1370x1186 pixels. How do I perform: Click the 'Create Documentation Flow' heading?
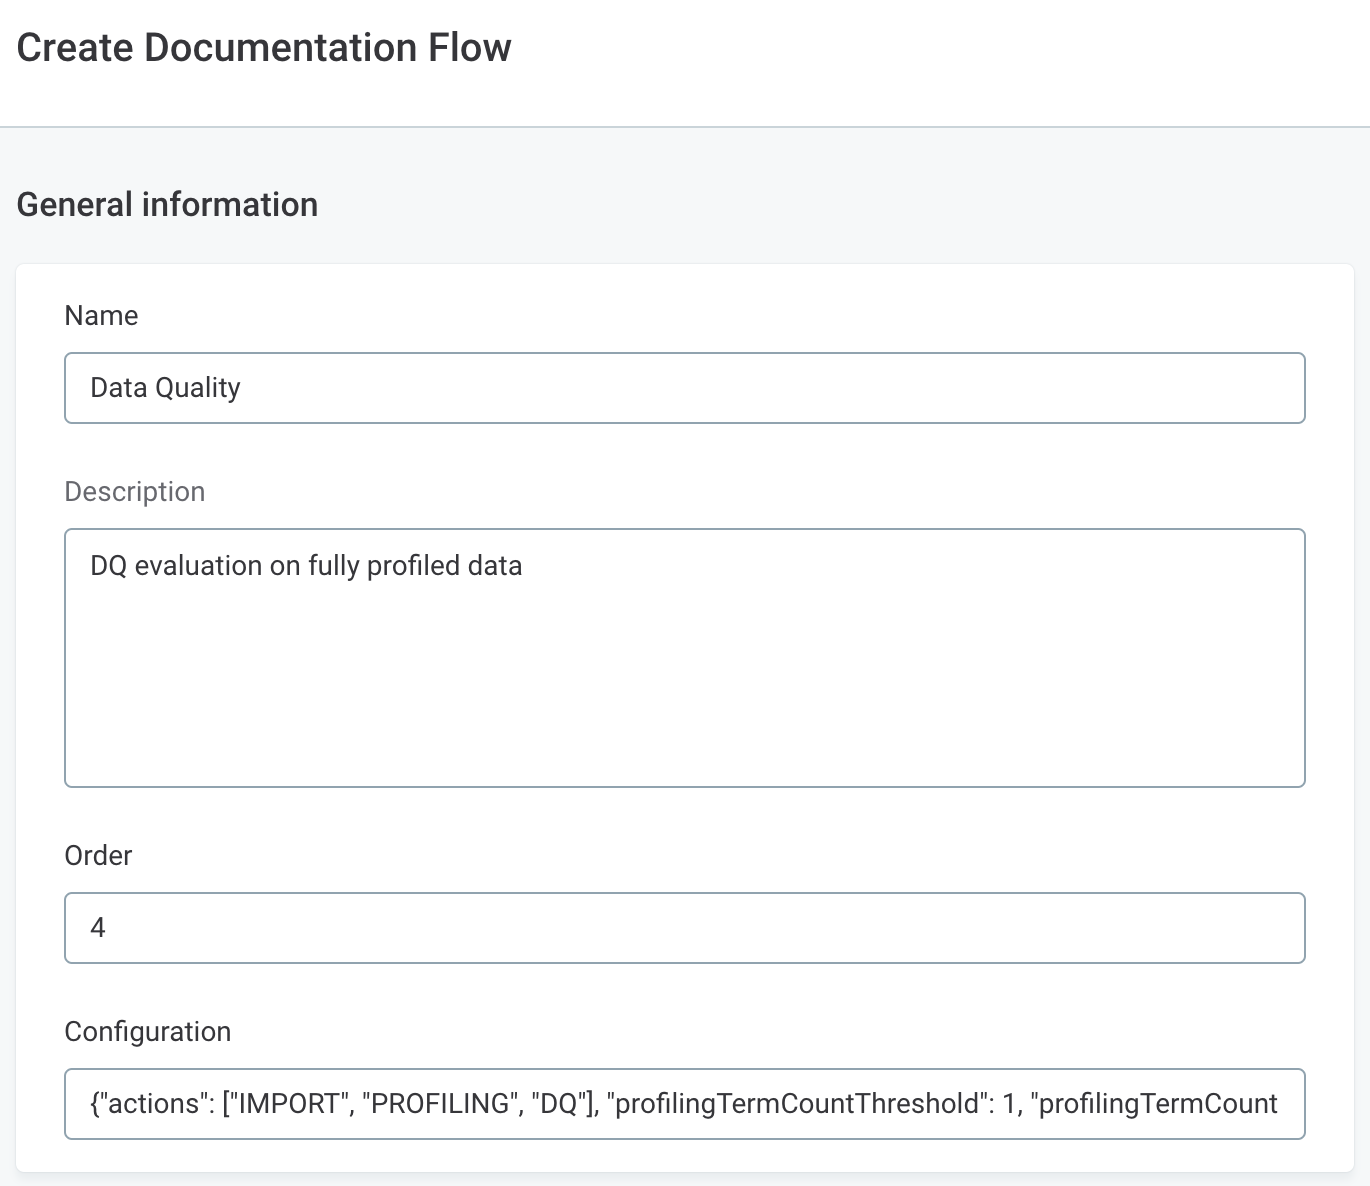263,47
